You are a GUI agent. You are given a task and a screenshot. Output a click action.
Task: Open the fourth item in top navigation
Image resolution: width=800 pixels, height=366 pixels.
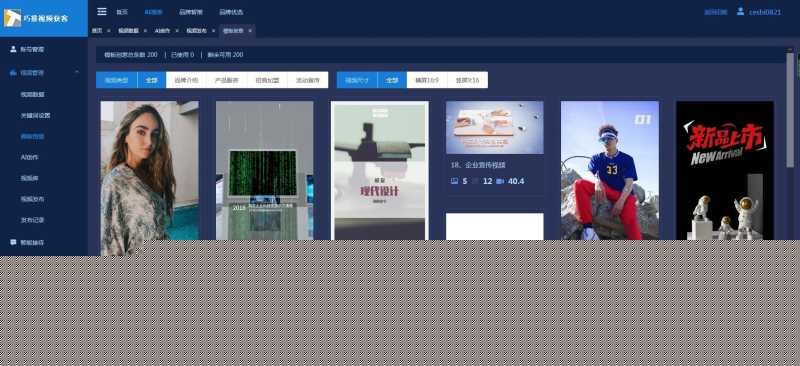(231, 12)
